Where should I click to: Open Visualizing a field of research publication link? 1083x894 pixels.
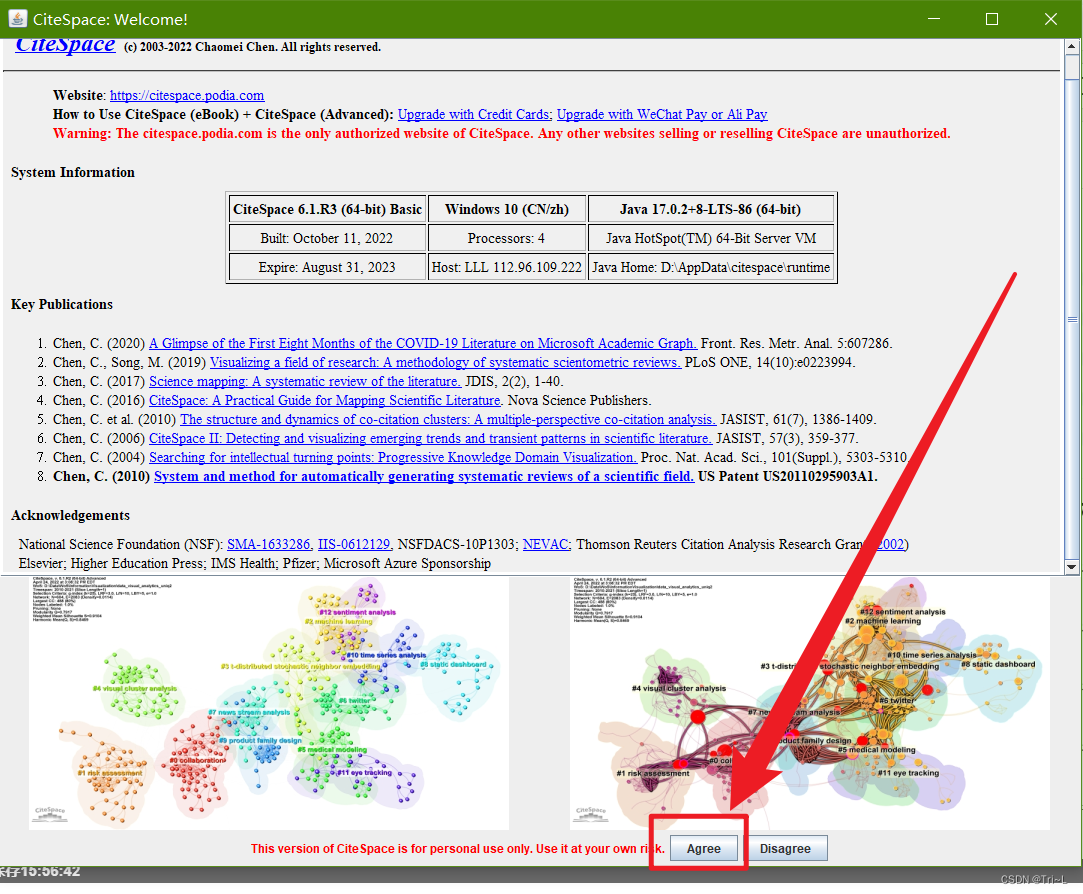[x=445, y=363]
